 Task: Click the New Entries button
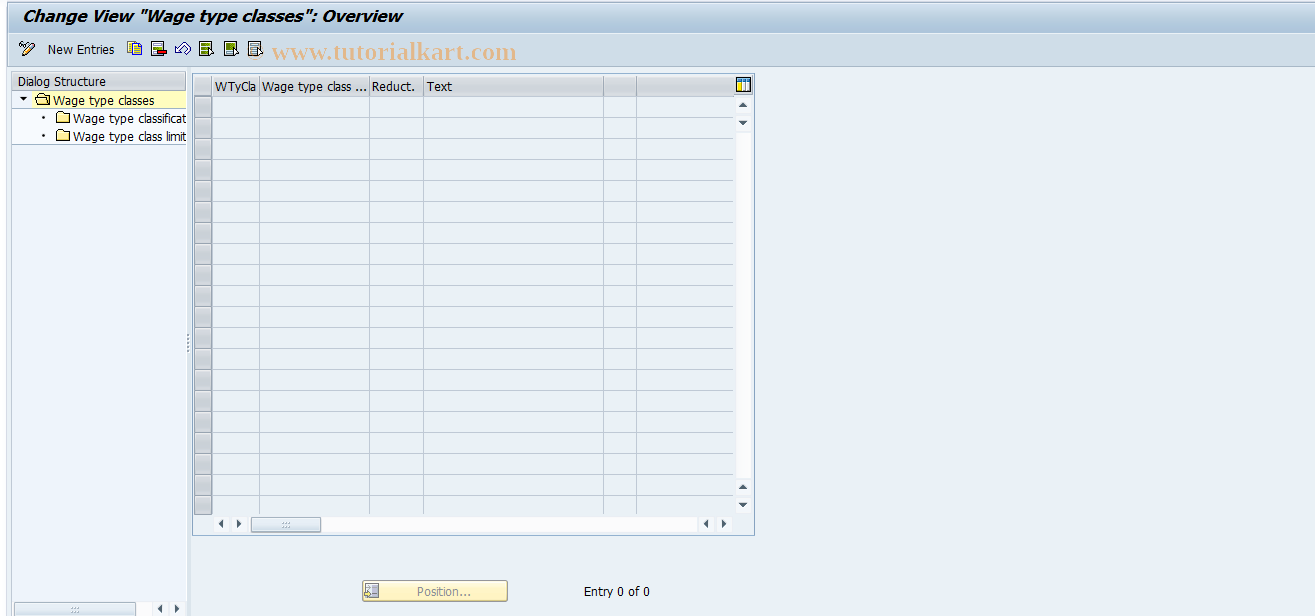81,49
